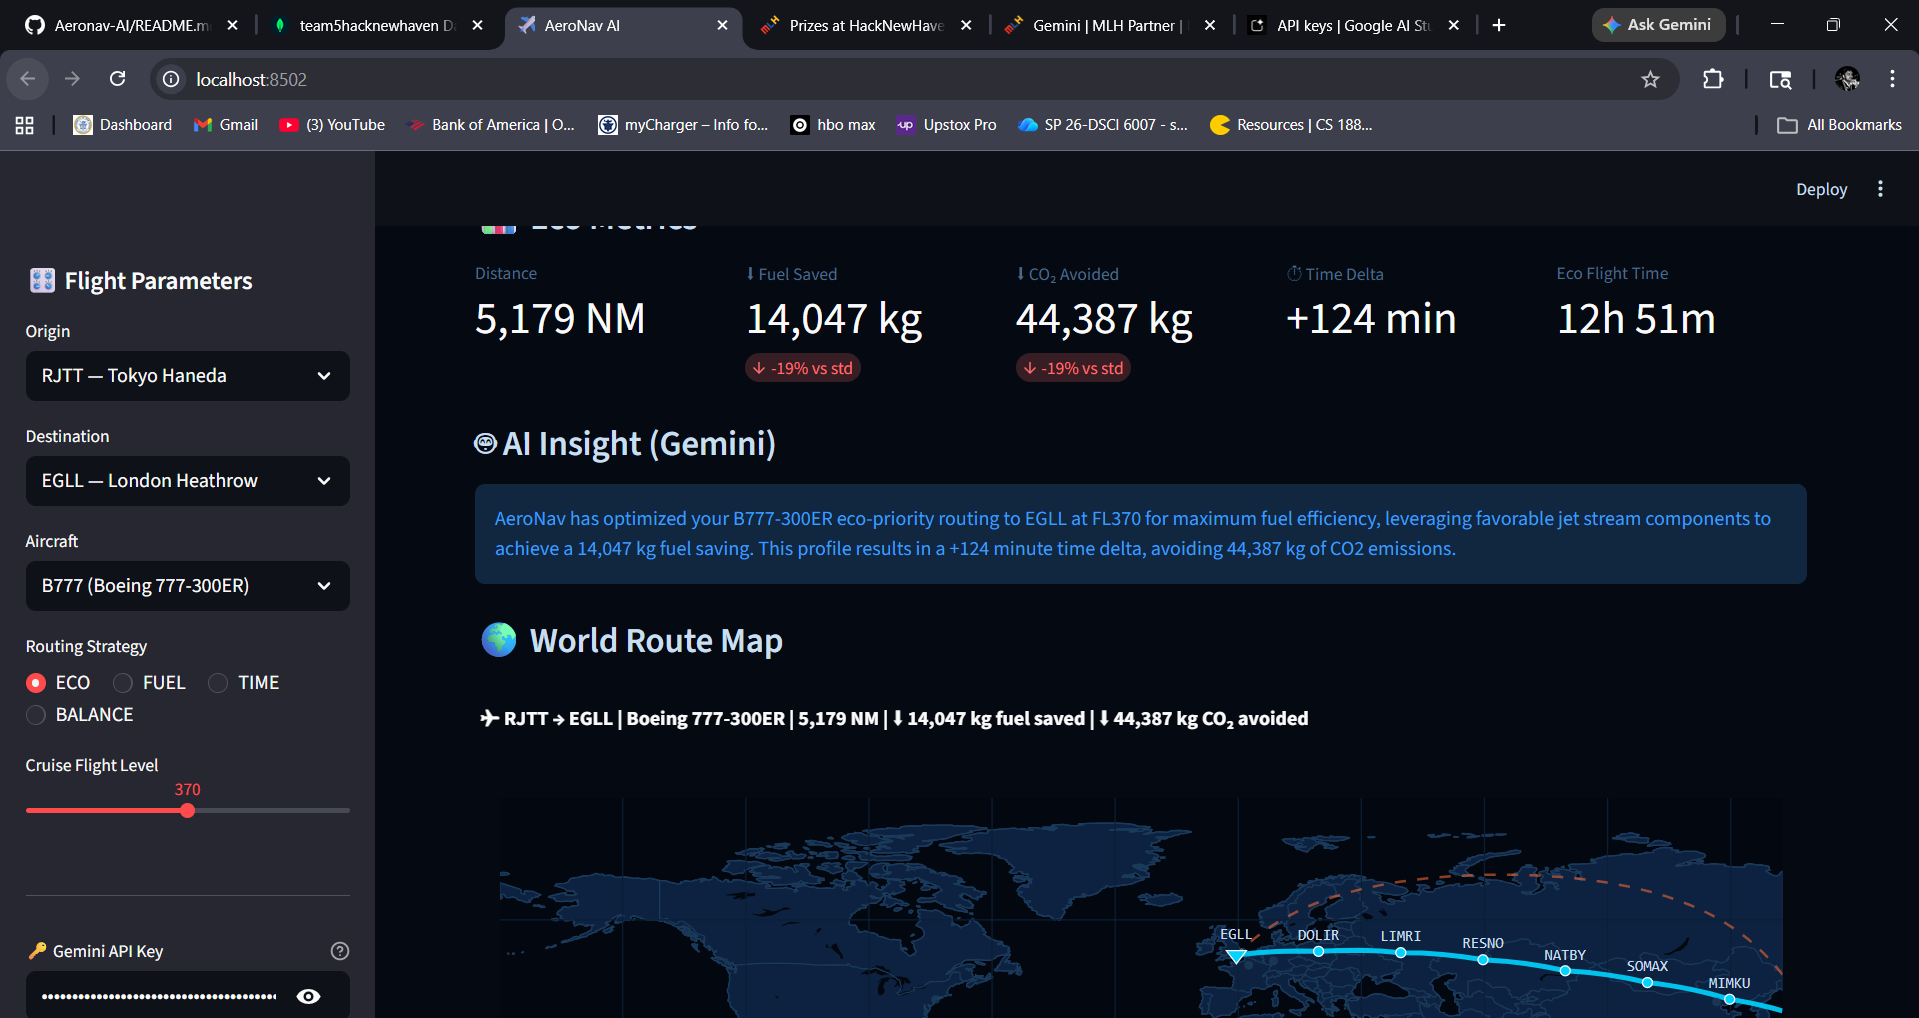The image size is (1919, 1018).
Task: Click the Gmail bookmark
Action: [x=226, y=125]
